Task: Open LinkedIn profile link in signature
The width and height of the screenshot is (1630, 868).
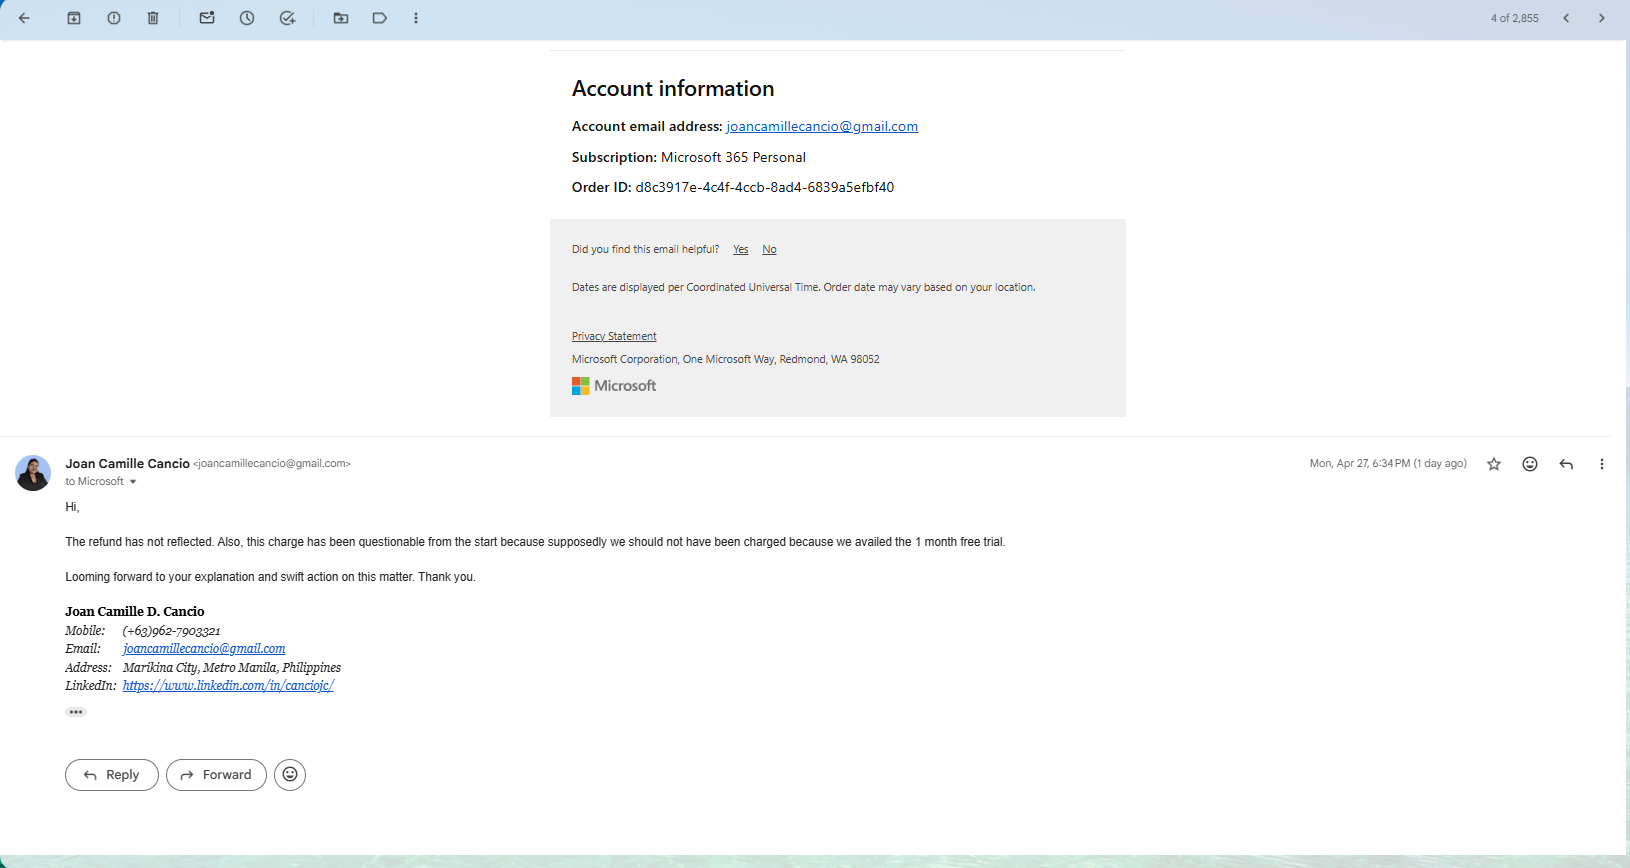Action: coord(228,686)
